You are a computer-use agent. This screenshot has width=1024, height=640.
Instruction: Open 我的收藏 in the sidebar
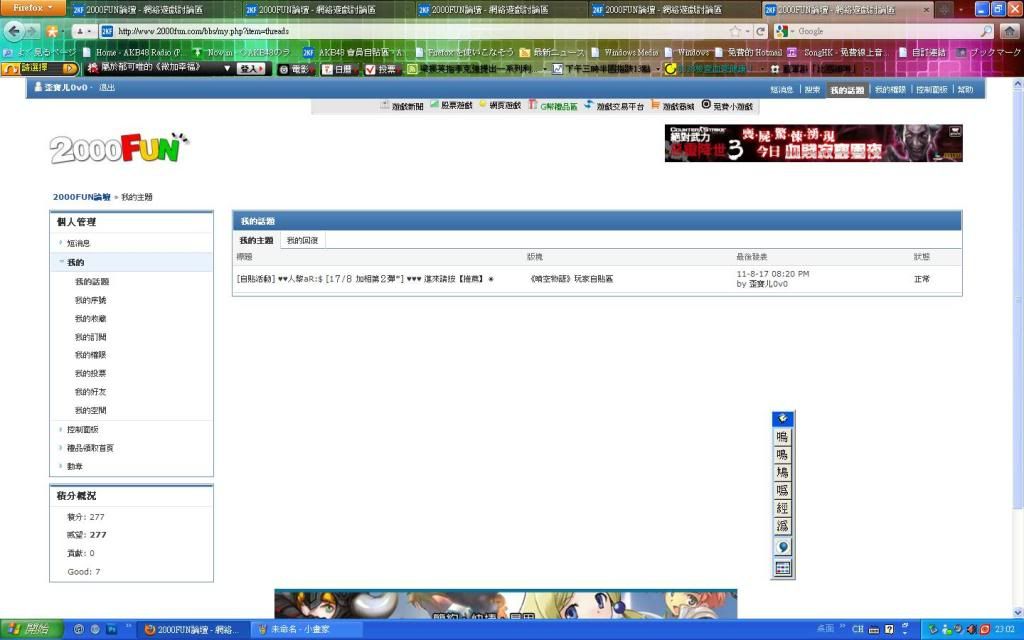click(x=91, y=319)
